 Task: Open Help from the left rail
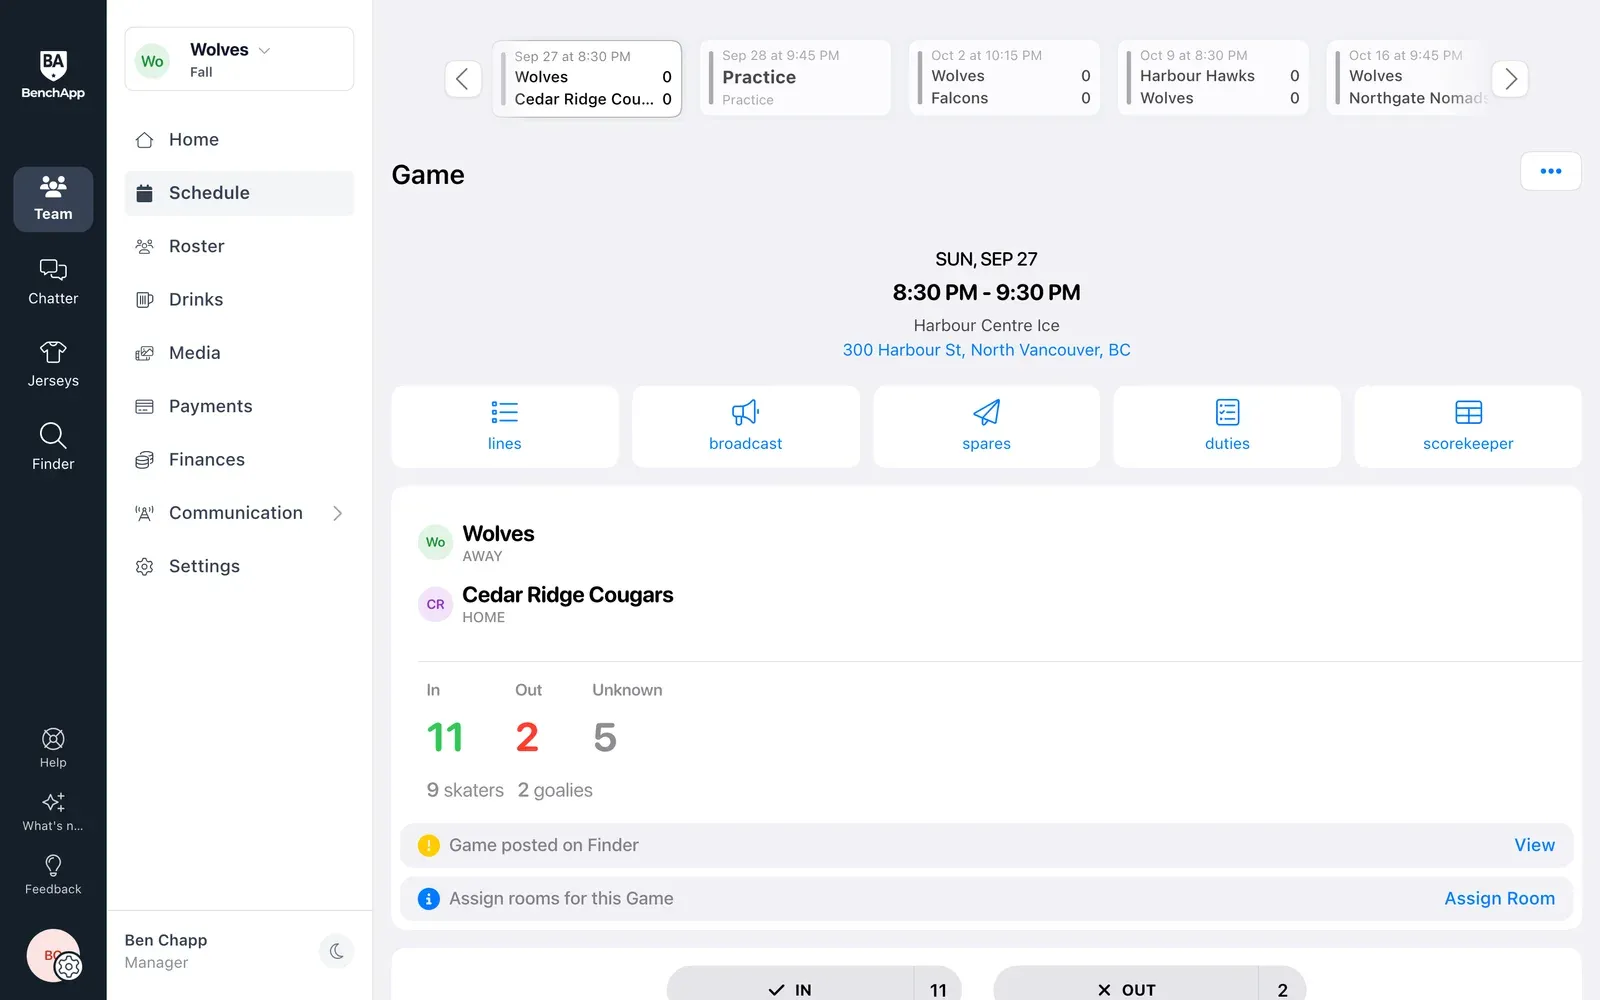click(x=53, y=748)
